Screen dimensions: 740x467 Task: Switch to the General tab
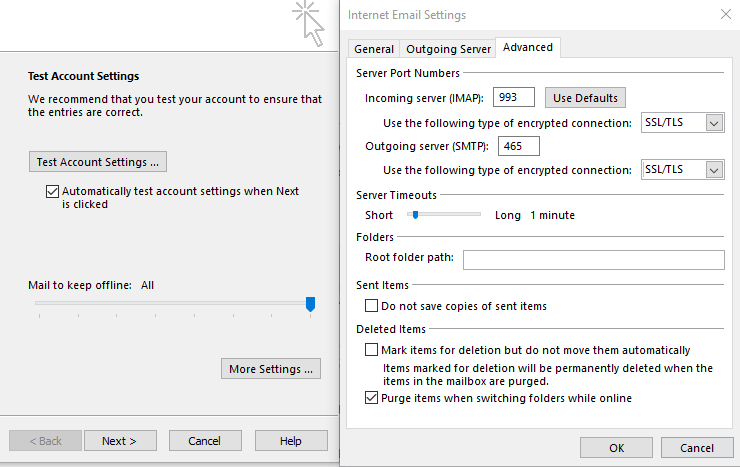(x=374, y=49)
